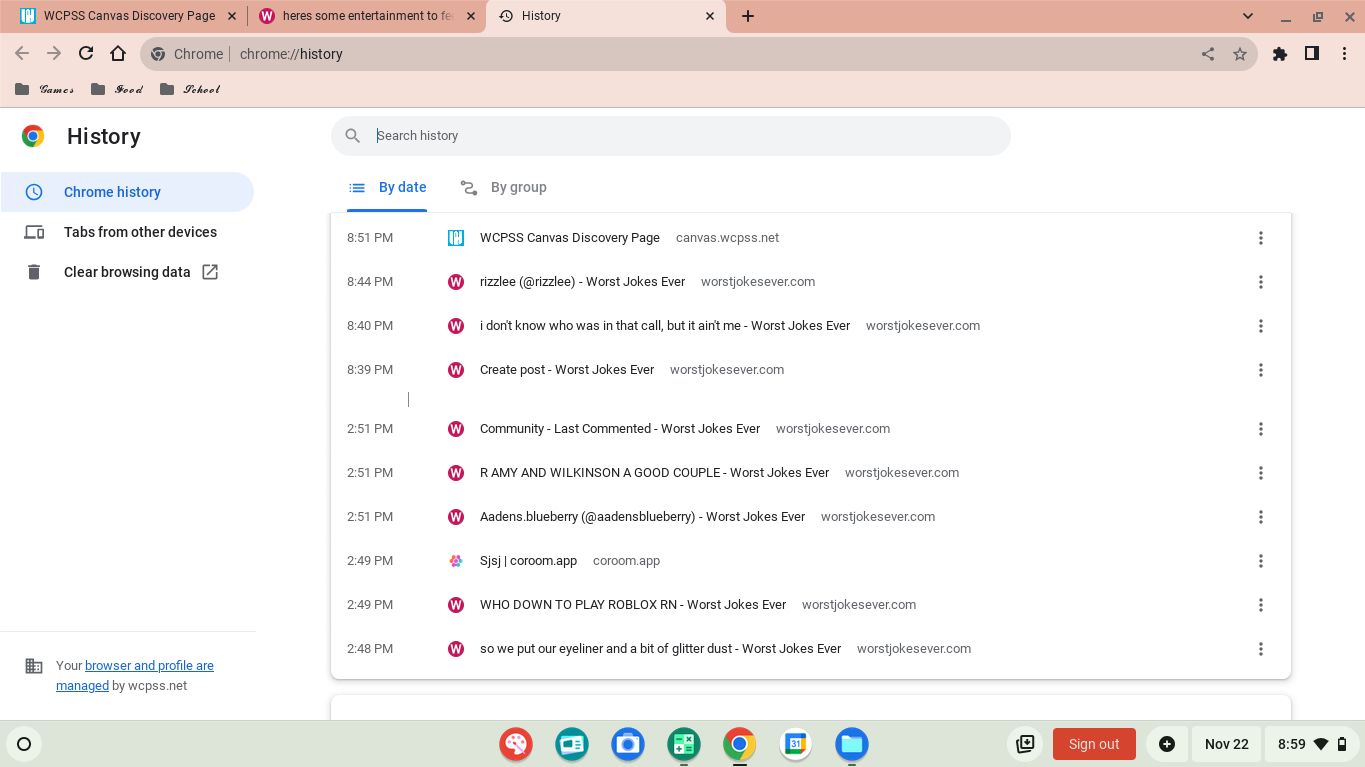The width and height of the screenshot is (1365, 767).
Task: Select Tabs from other devices
Action: (x=140, y=232)
